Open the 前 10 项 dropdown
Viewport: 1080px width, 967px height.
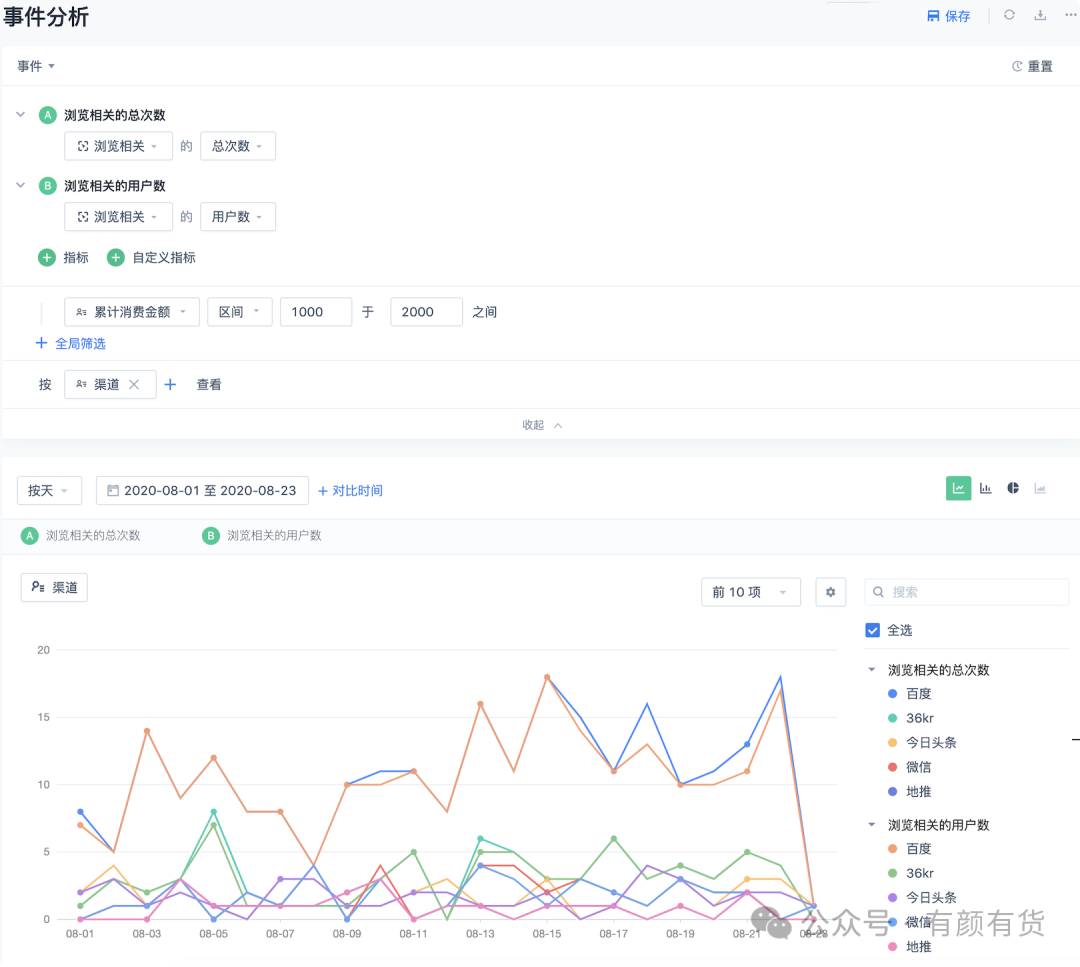coord(751,592)
